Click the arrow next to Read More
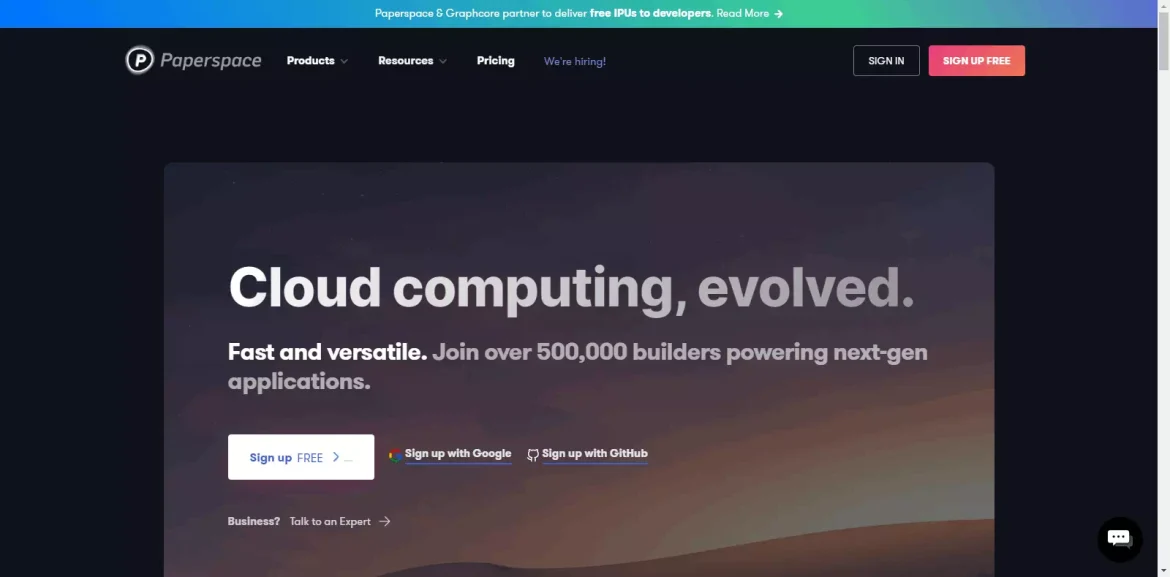 (778, 13)
